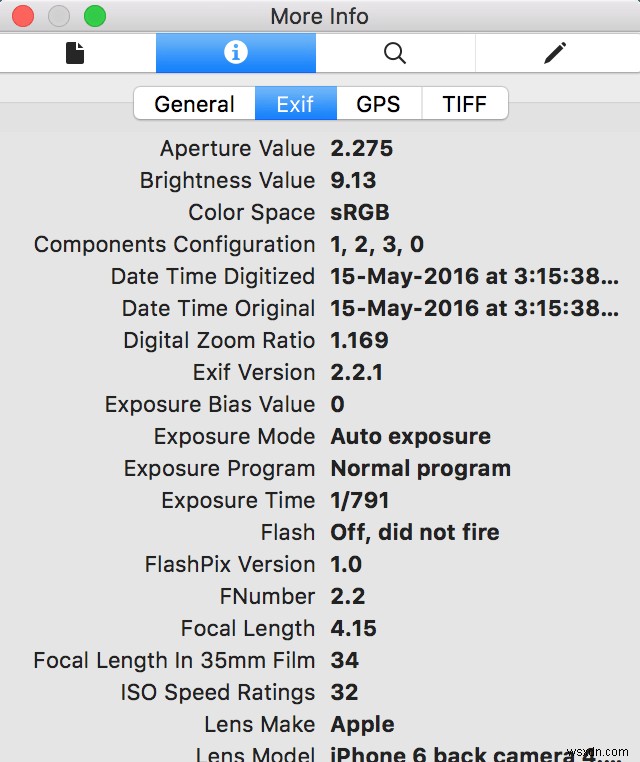Select the Exif segment

pyautogui.click(x=296, y=104)
